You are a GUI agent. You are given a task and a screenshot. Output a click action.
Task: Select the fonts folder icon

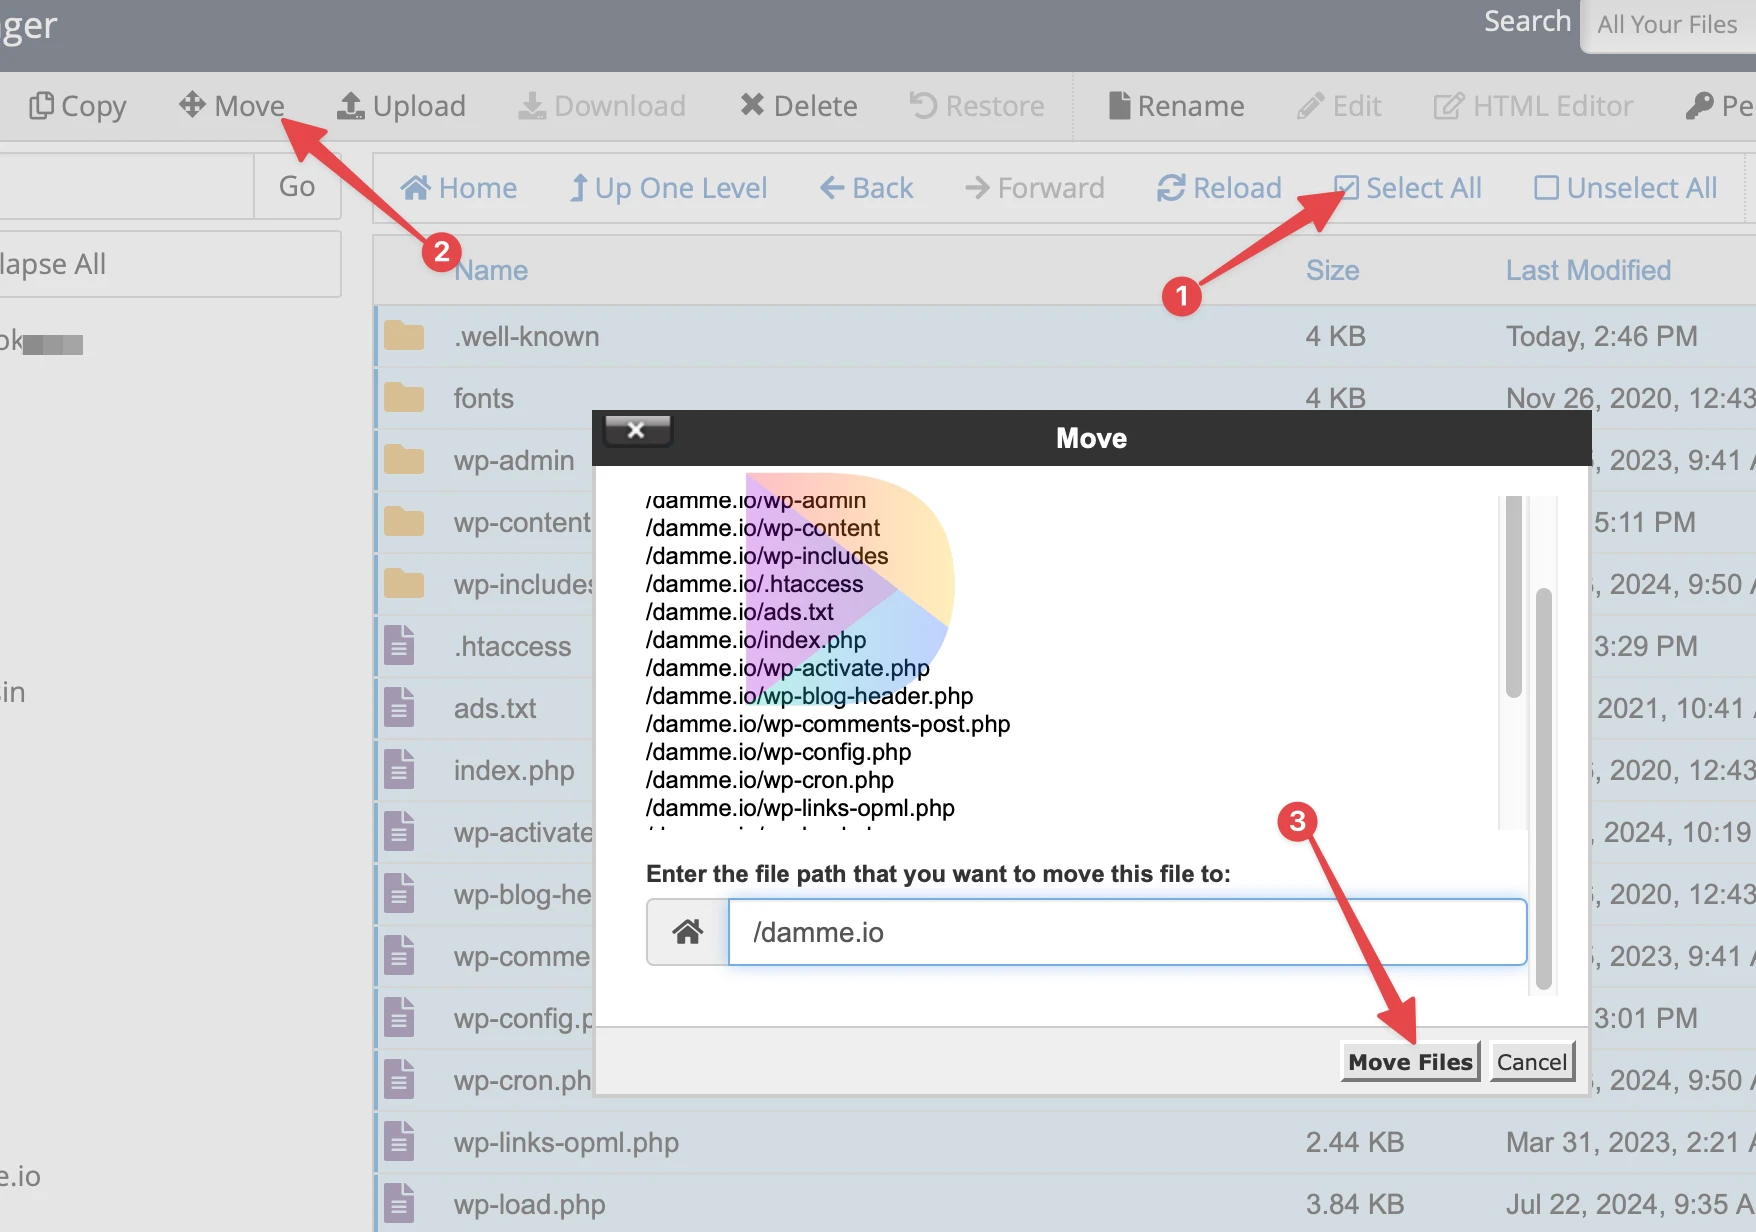pos(404,398)
